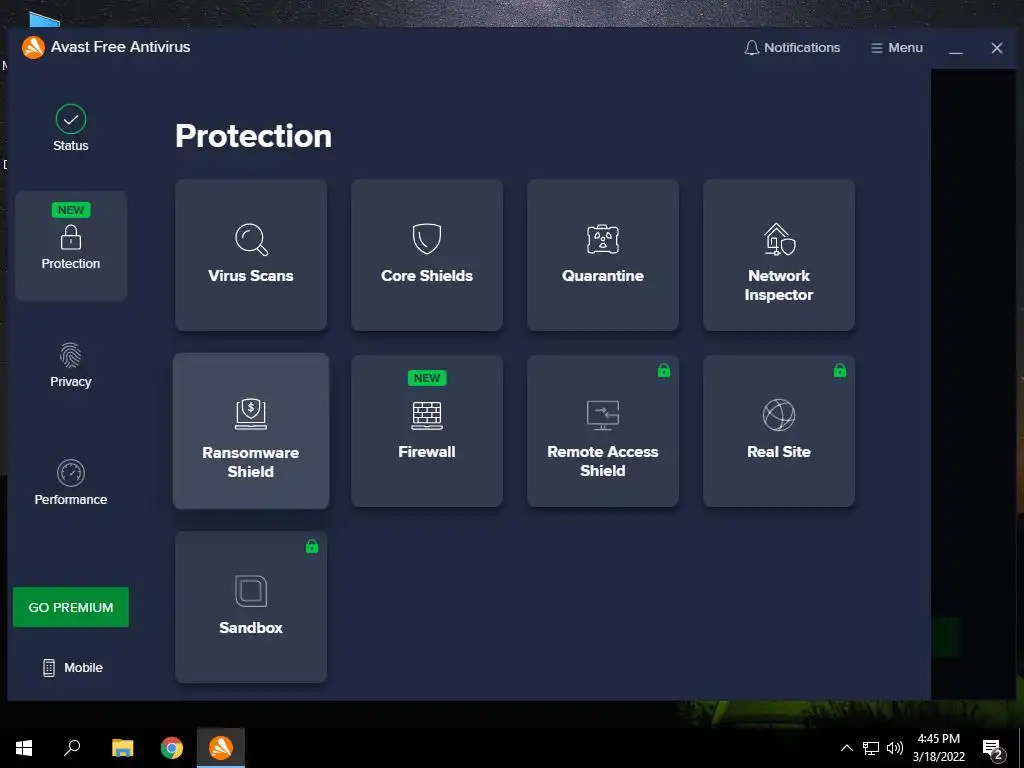Show hidden system tray icons
The width and height of the screenshot is (1024, 768).
pyautogui.click(x=846, y=748)
